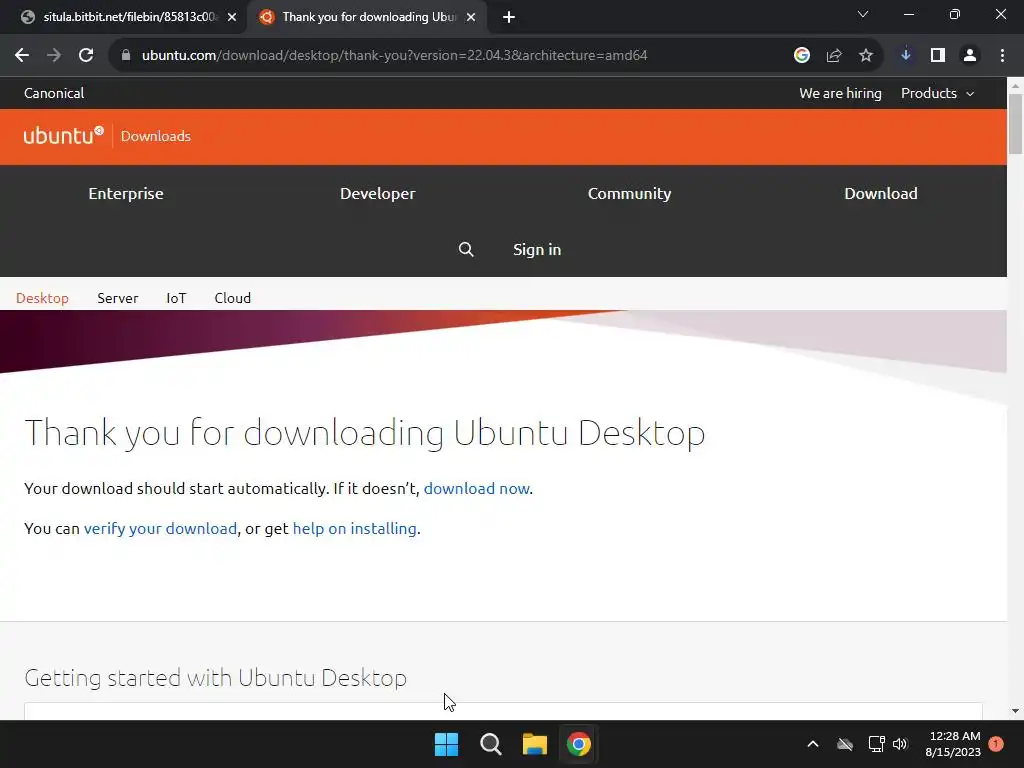The height and width of the screenshot is (768, 1024).
Task: Select the Cloud sub-navigation tab
Action: pyautogui.click(x=232, y=298)
